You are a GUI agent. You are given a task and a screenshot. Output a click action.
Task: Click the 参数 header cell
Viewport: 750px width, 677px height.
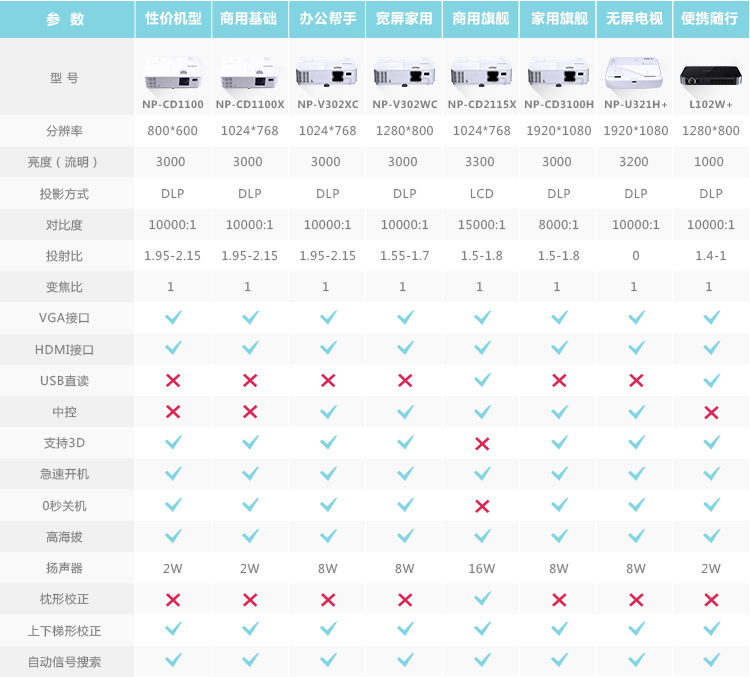pyautogui.click(x=66, y=19)
